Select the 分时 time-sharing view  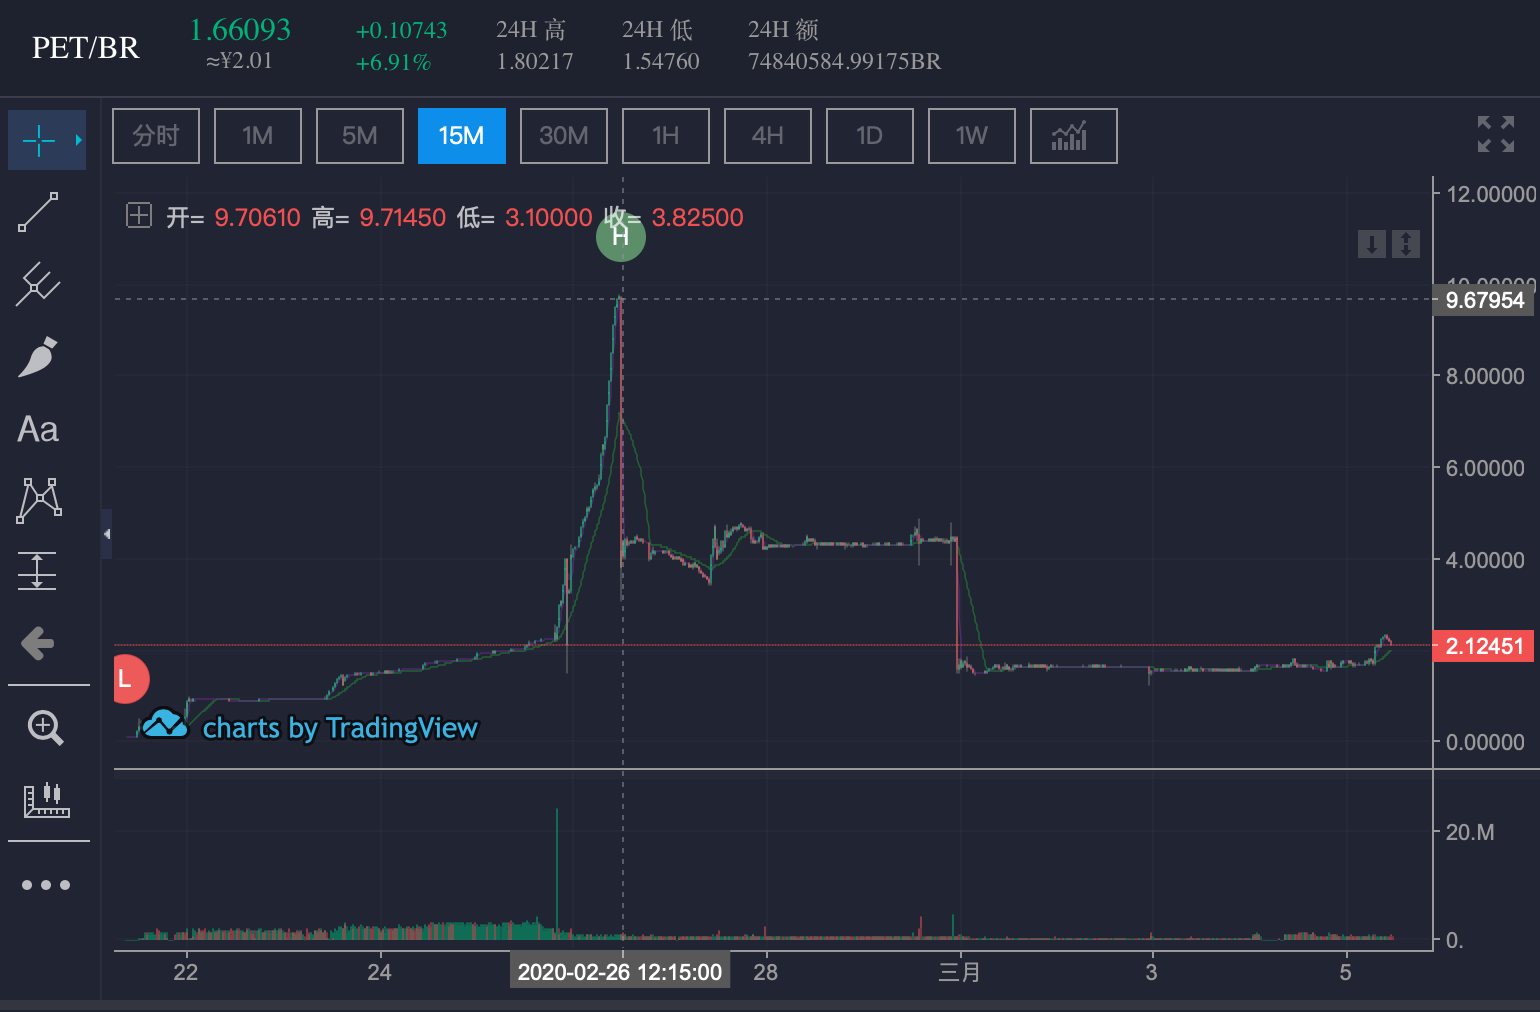(156, 136)
